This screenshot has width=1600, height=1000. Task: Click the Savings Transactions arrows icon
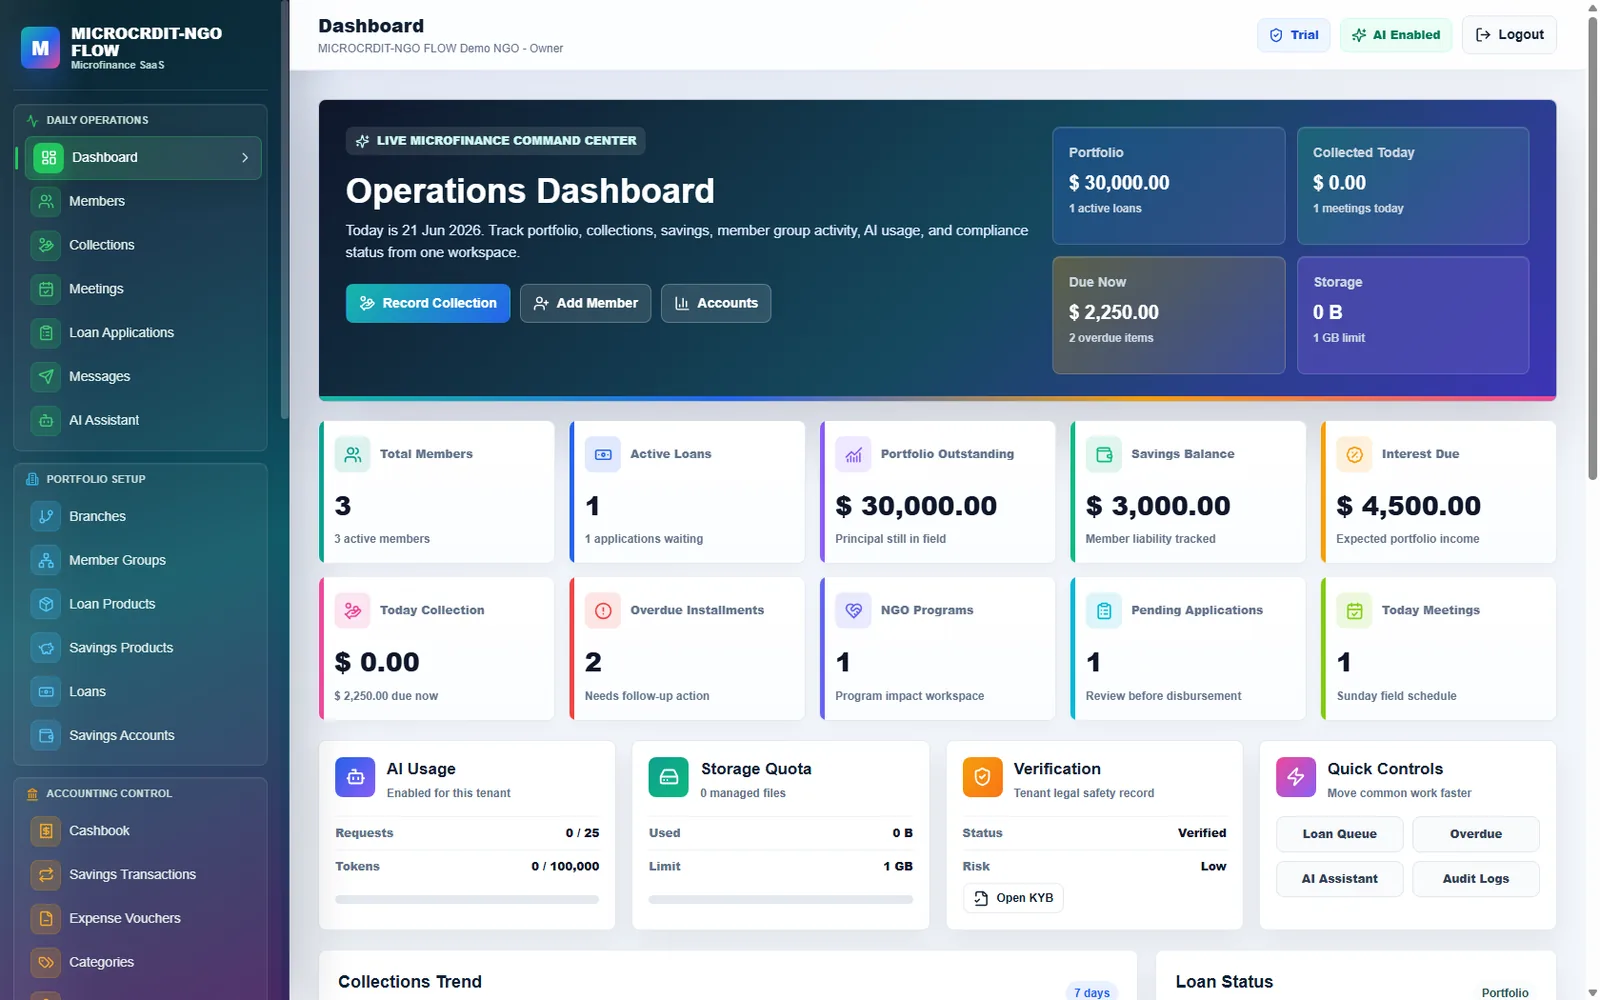pyautogui.click(x=46, y=875)
